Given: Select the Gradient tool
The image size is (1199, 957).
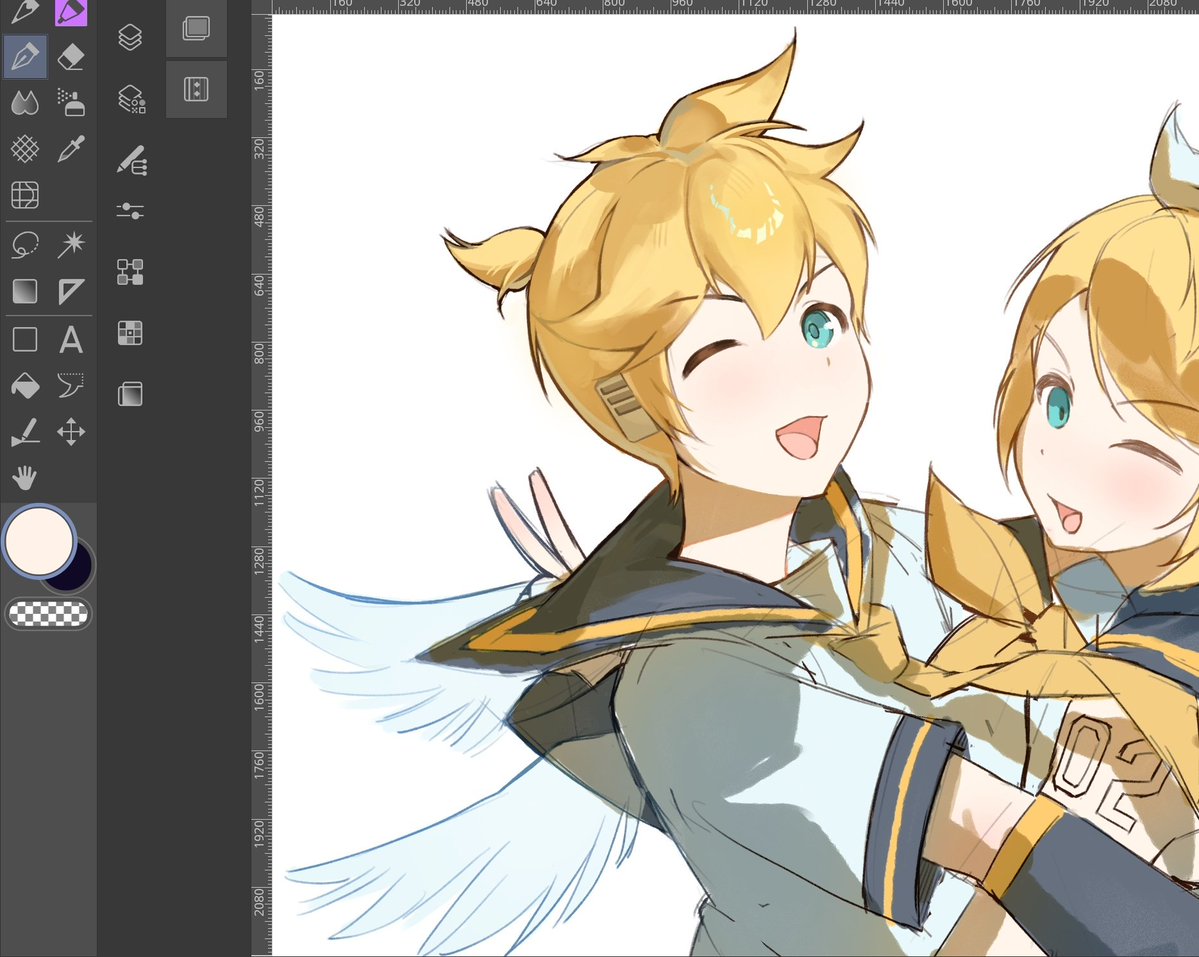Looking at the screenshot, I should coord(25,291).
